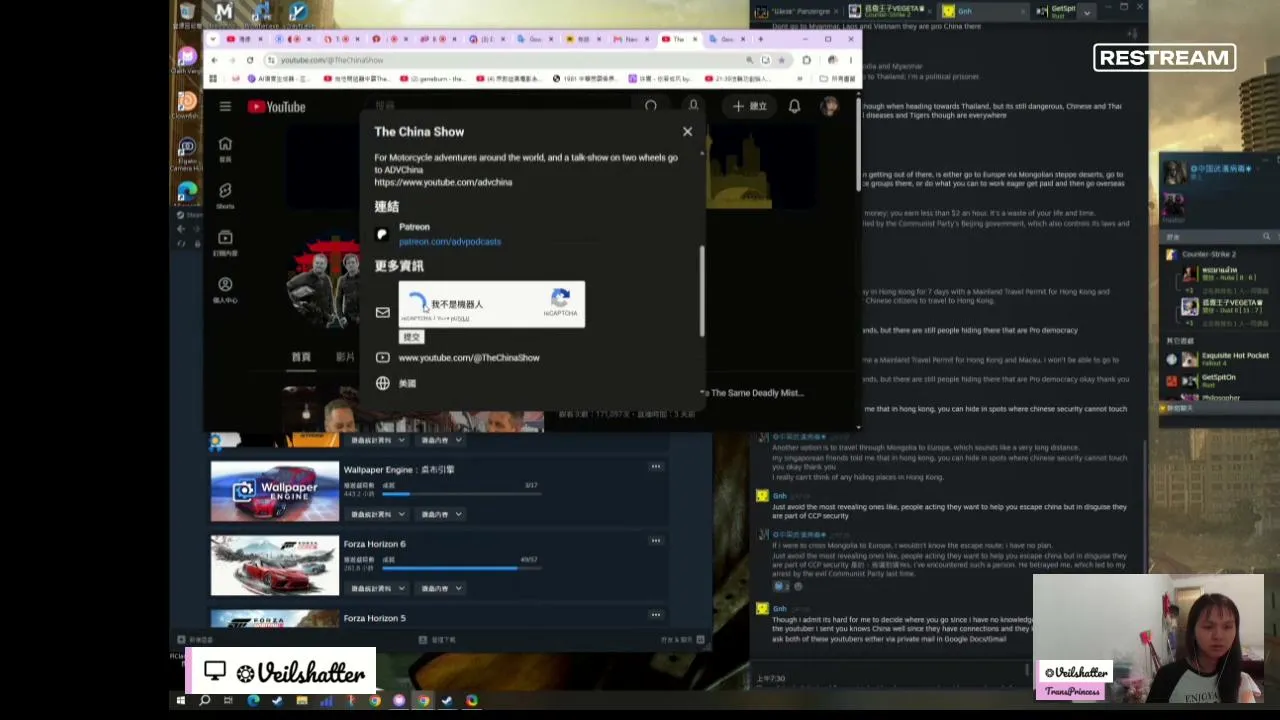Open the Wallpaper Engine game thumbnail in Steam
Image resolution: width=1280 pixels, height=720 pixels.
coord(275,491)
